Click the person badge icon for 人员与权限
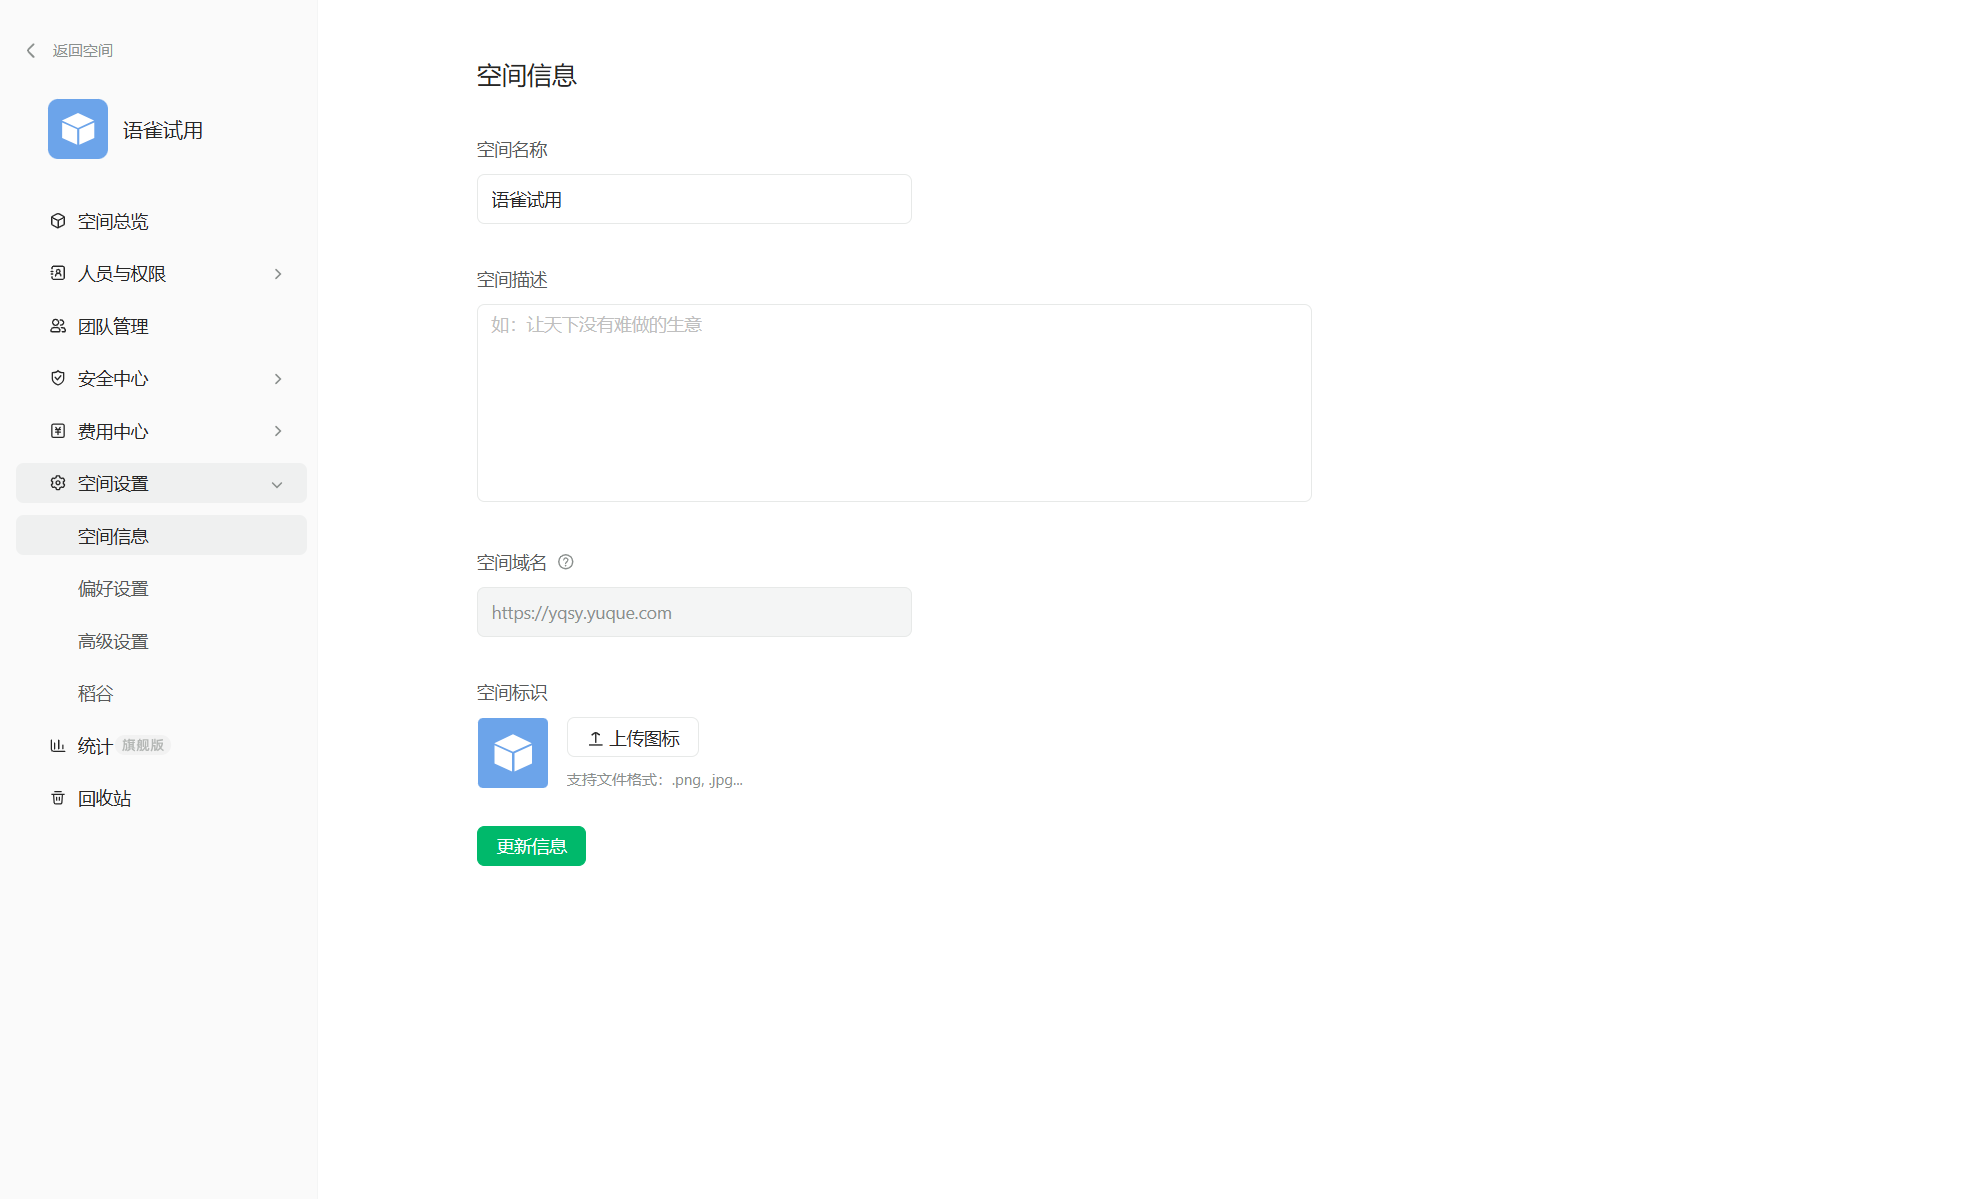This screenshot has height=1199, width=1982. pos(58,273)
